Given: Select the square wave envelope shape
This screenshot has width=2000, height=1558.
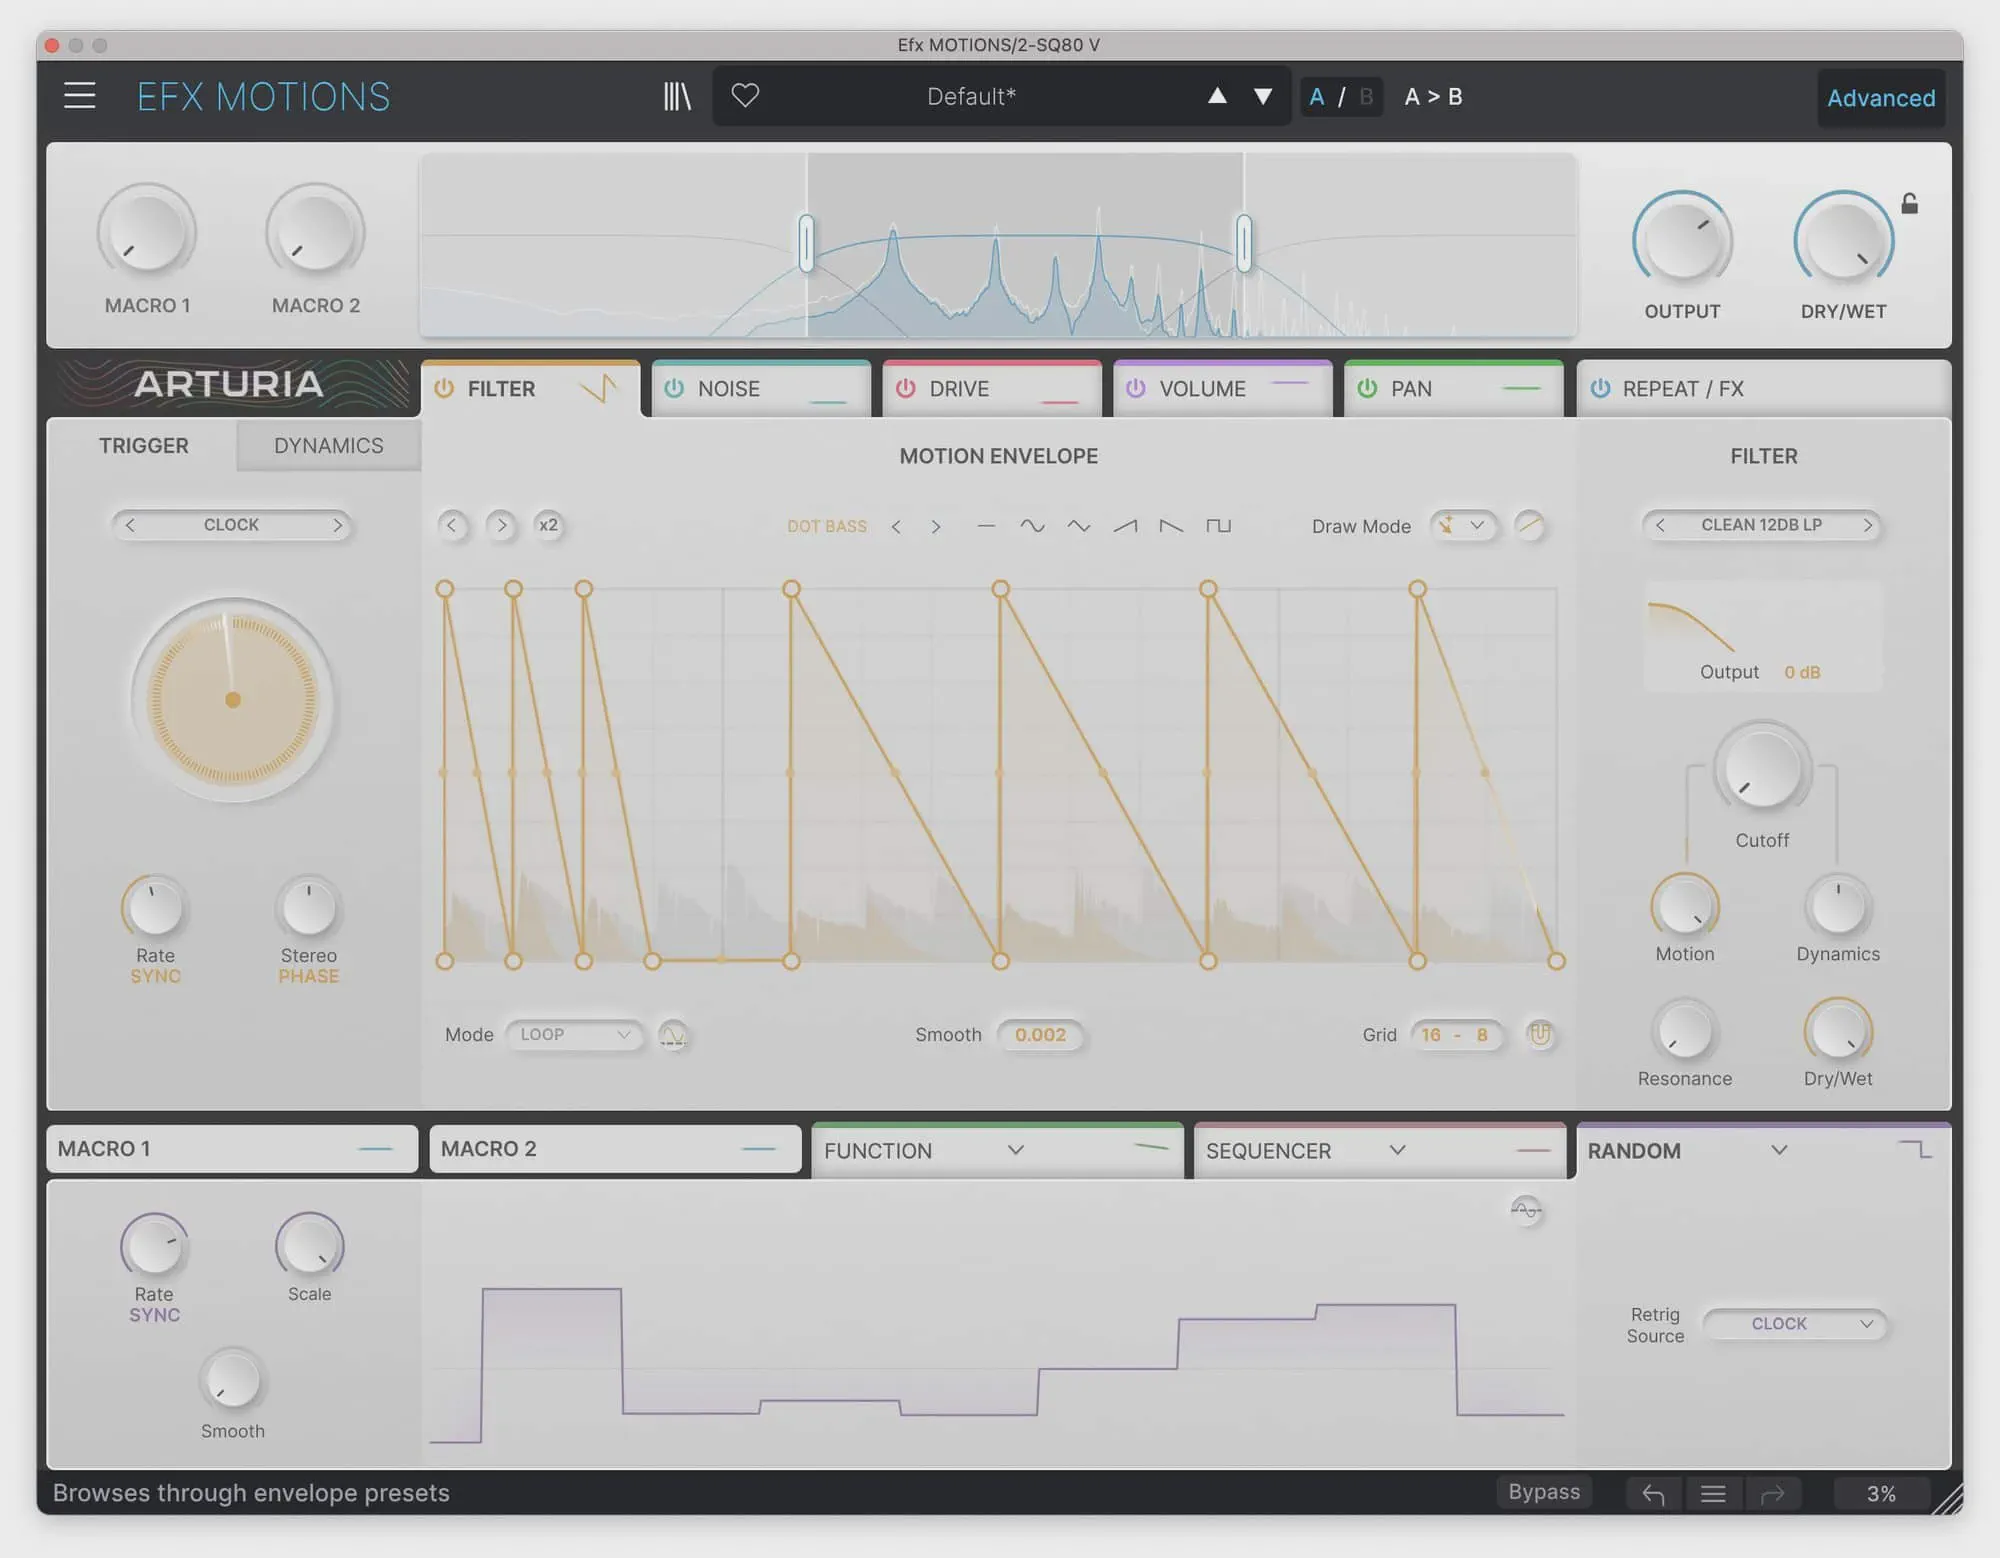Looking at the screenshot, I should click(1218, 526).
